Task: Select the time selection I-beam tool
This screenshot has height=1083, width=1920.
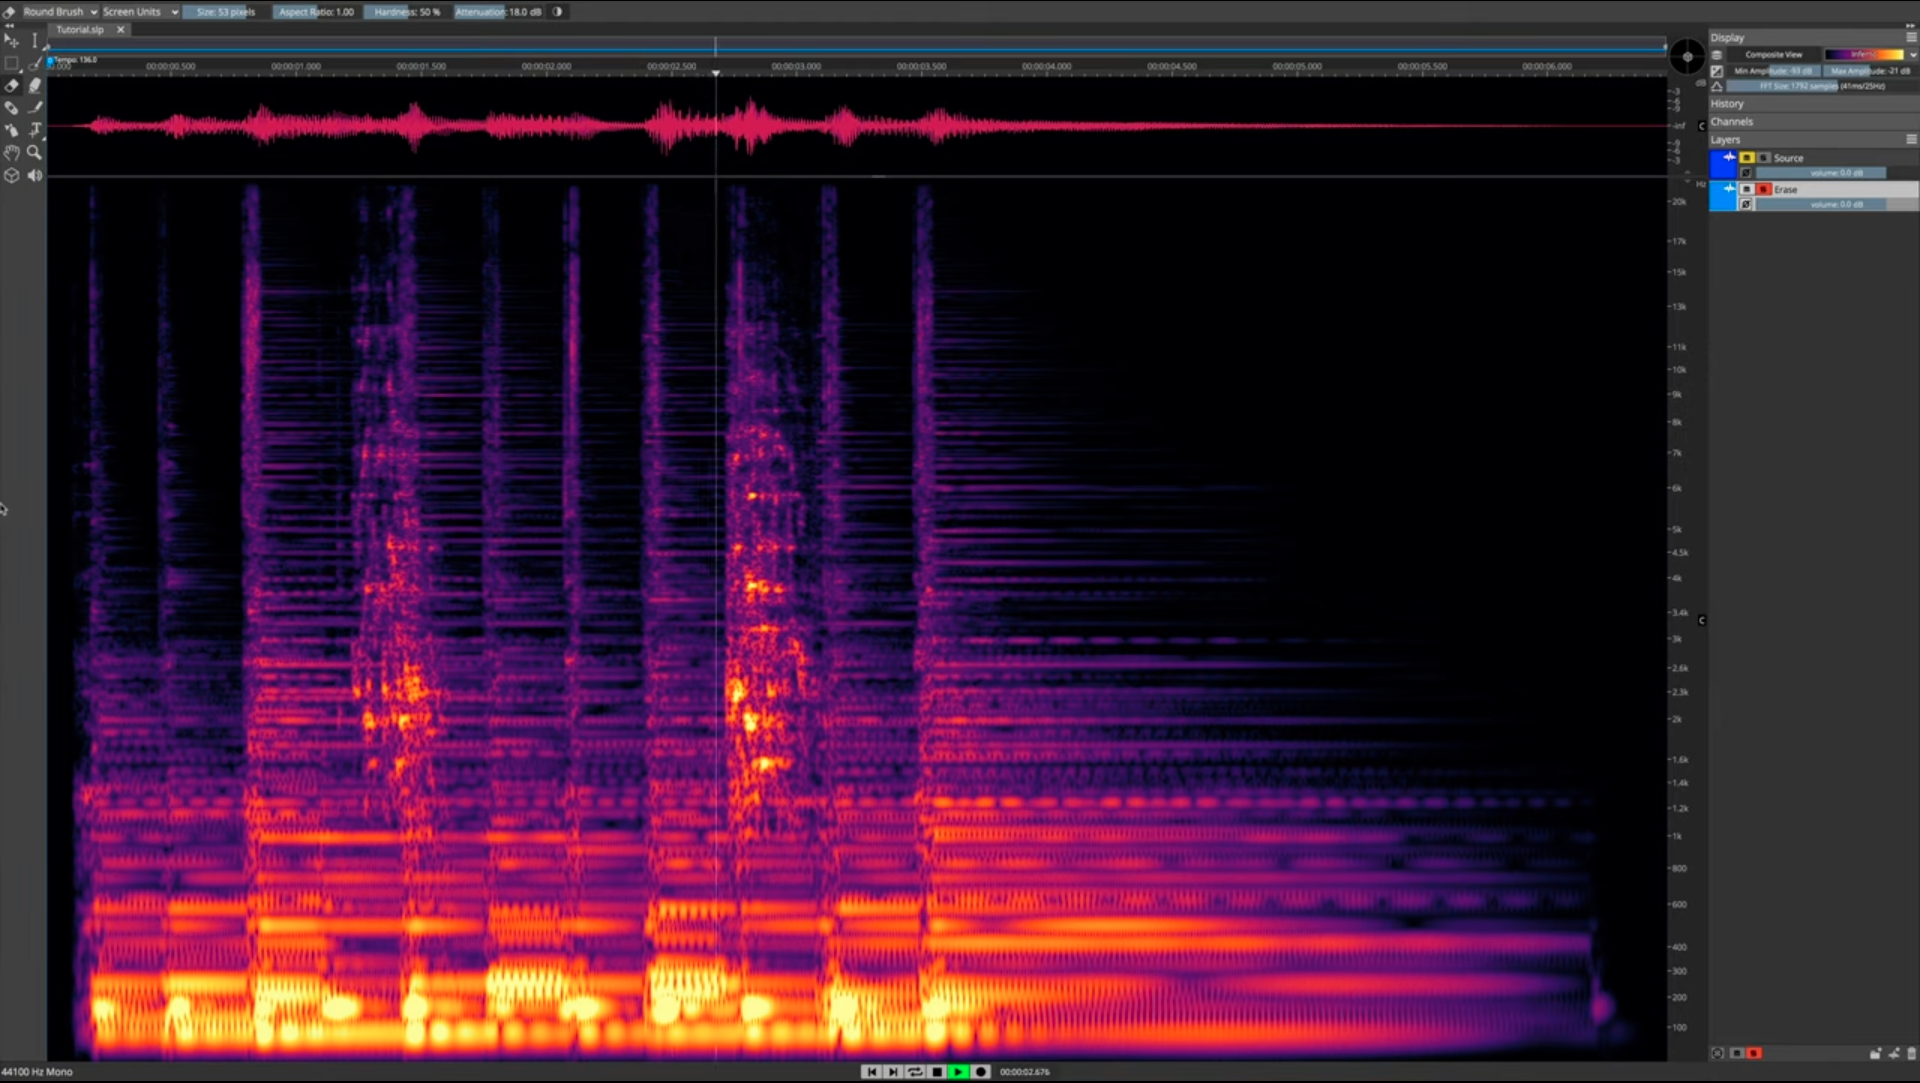Action: tap(35, 41)
